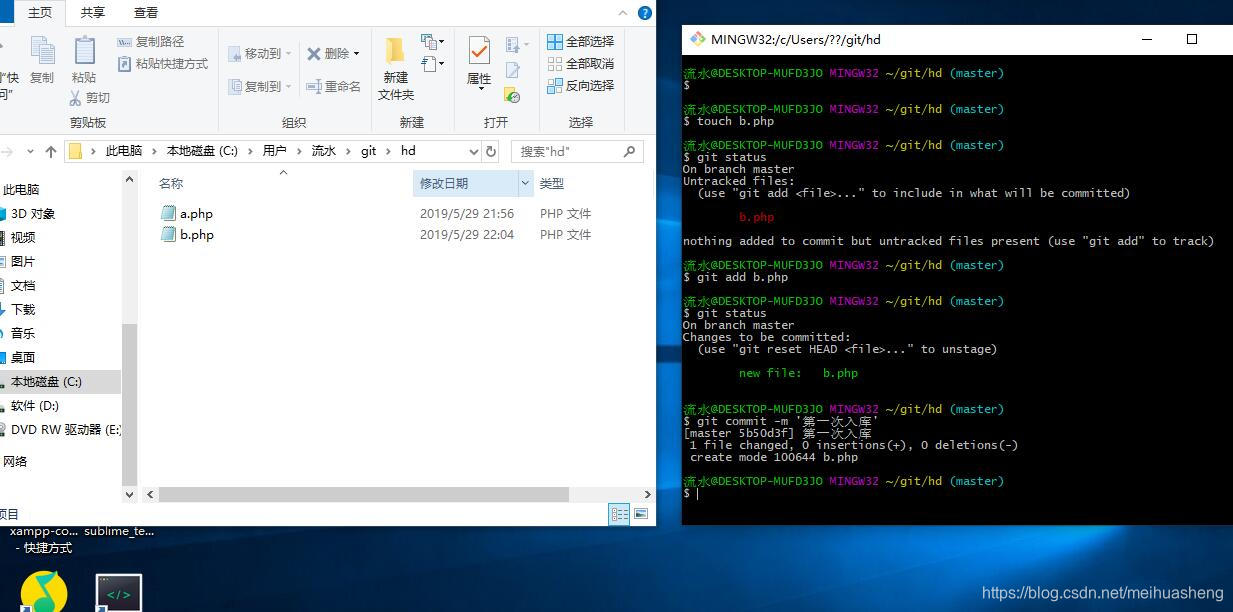Select 视频 in navigation pane
1233x612 pixels.
coord(23,237)
